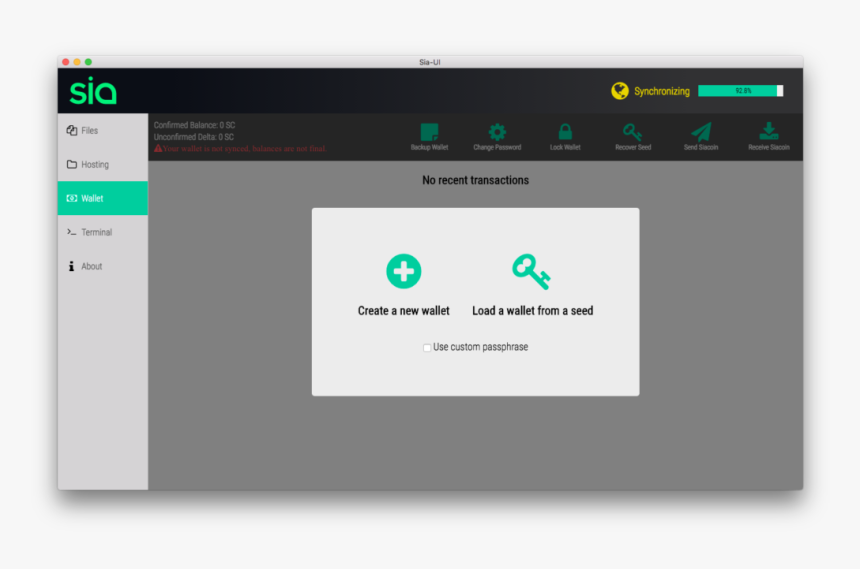860x569 pixels.
Task: Click the Confirmed Balance: 0 SC text
Action: pyautogui.click(x=194, y=125)
